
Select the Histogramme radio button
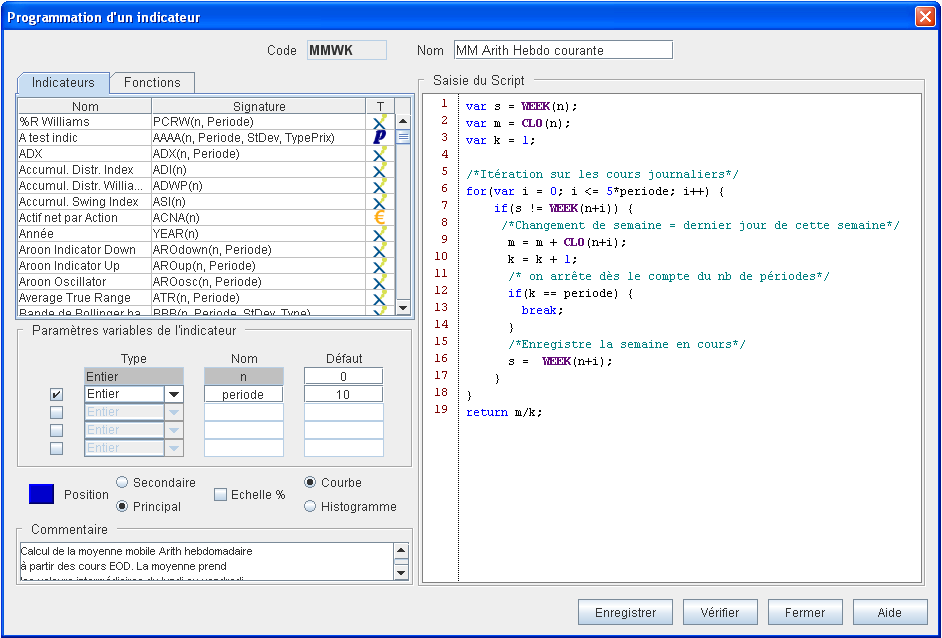tap(310, 507)
